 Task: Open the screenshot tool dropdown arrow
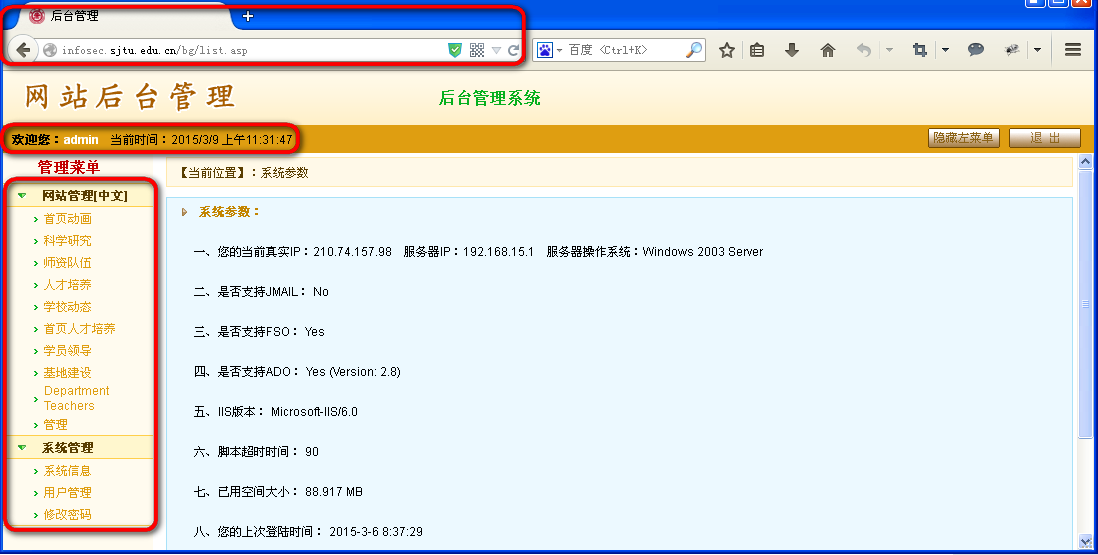click(945, 50)
